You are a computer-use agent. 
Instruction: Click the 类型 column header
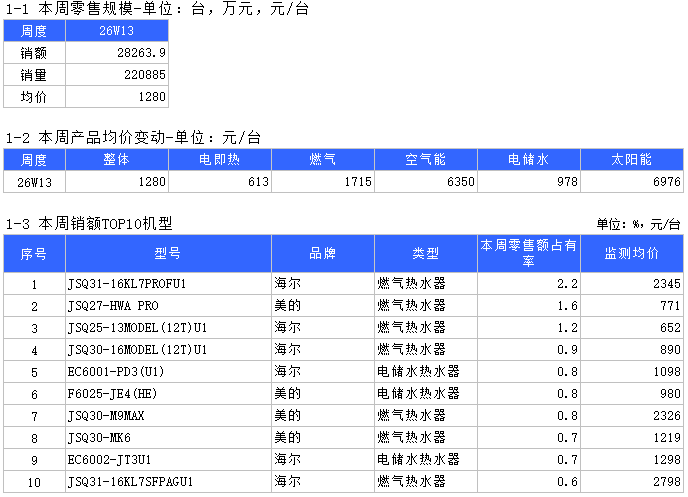click(426, 254)
